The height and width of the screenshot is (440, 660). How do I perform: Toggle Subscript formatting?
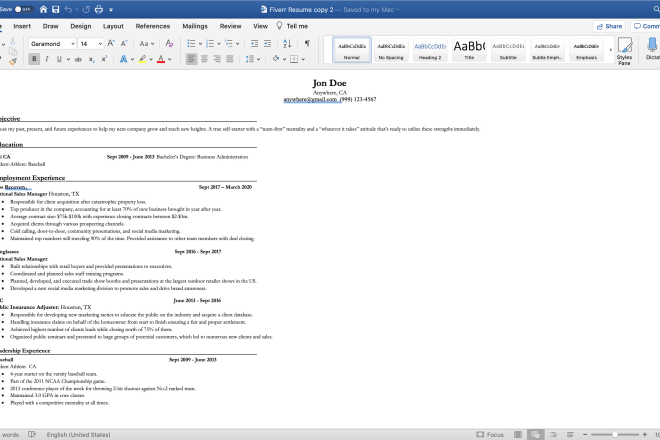91,59
